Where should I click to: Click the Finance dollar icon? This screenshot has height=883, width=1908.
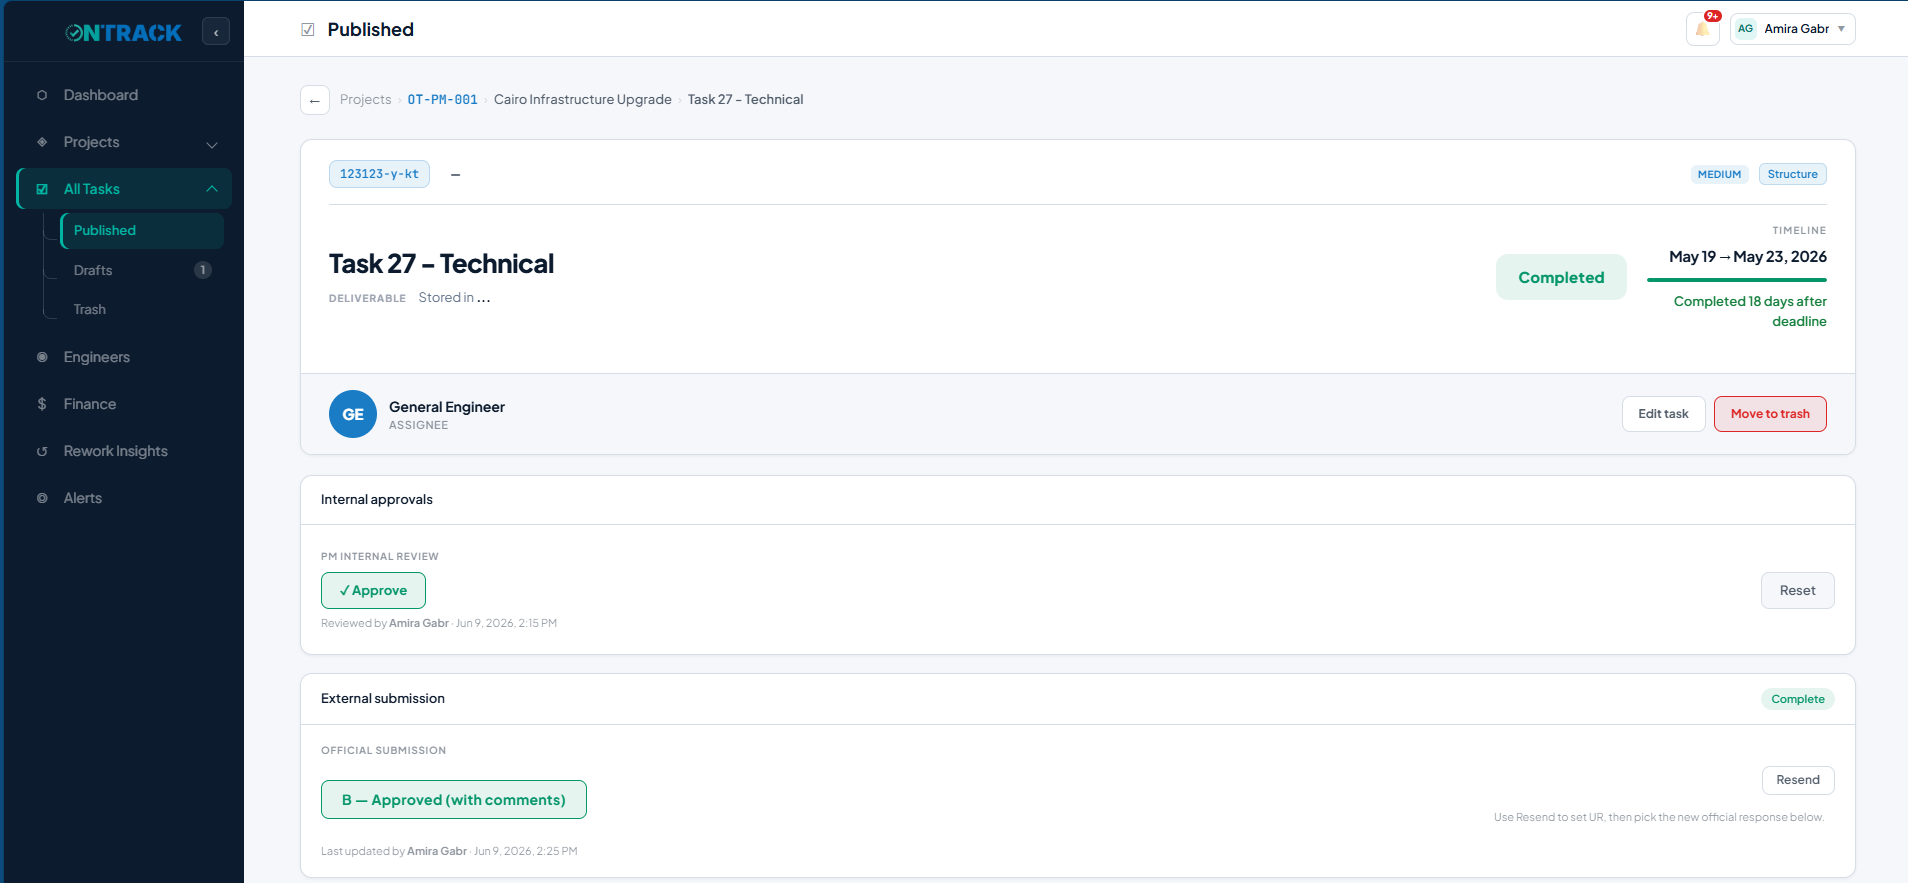tap(42, 404)
